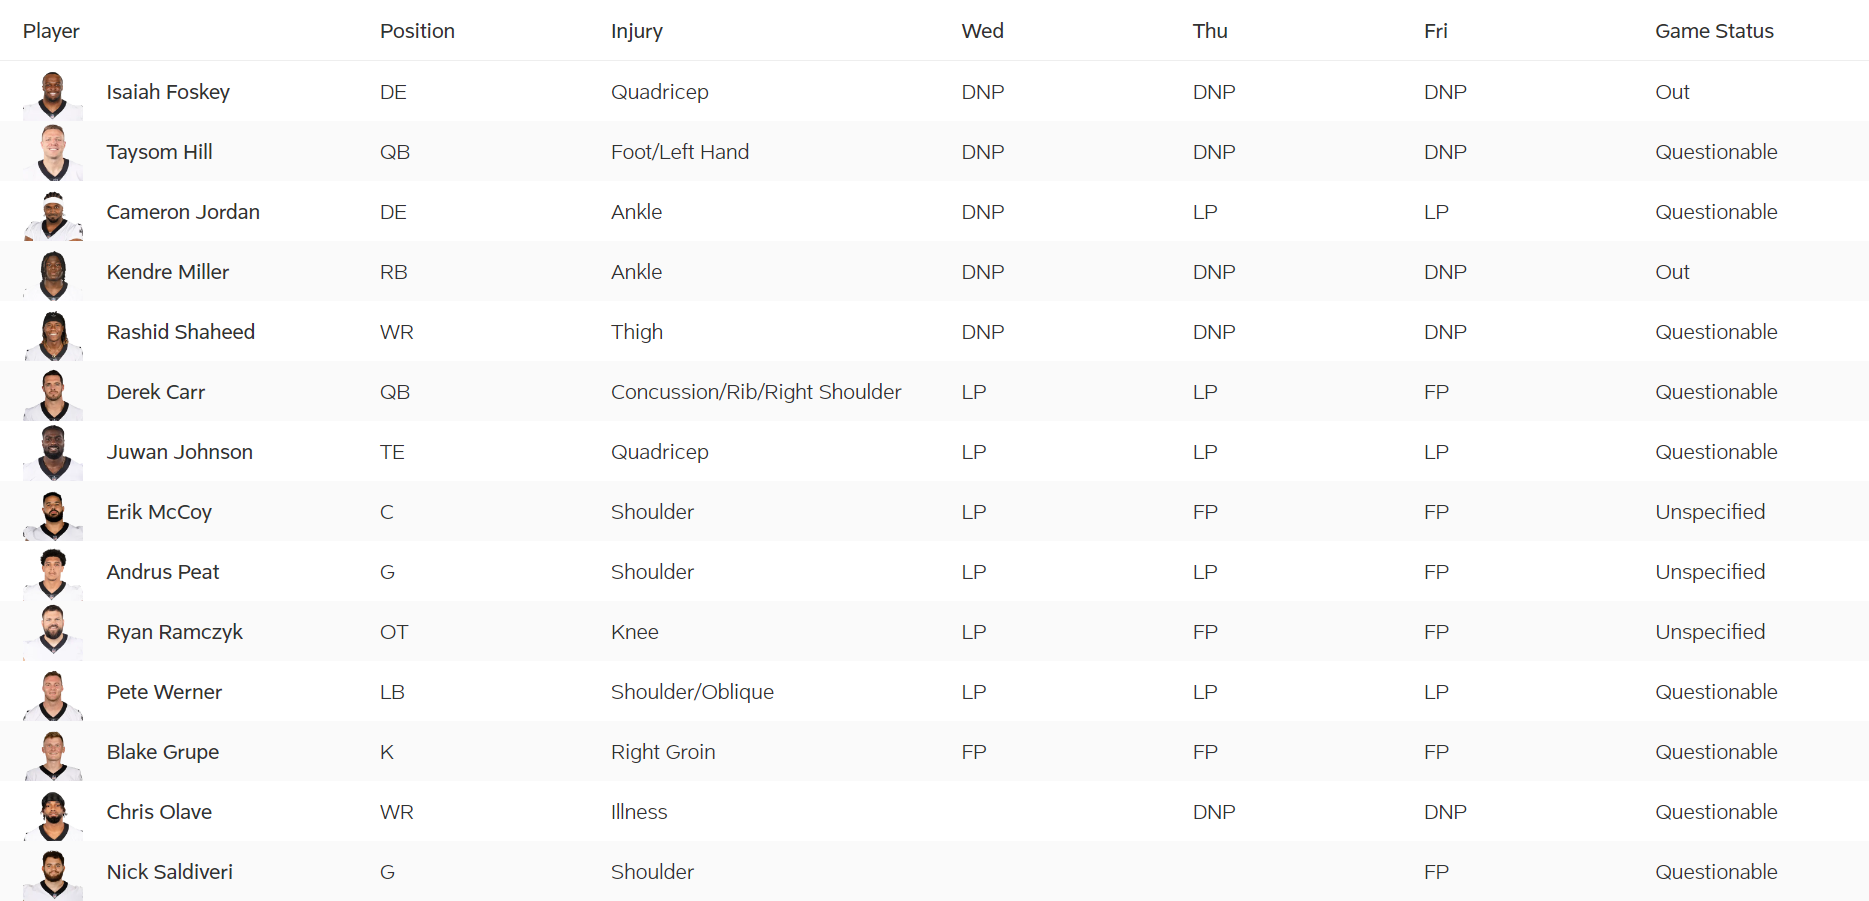Click the Position column header

click(x=417, y=31)
